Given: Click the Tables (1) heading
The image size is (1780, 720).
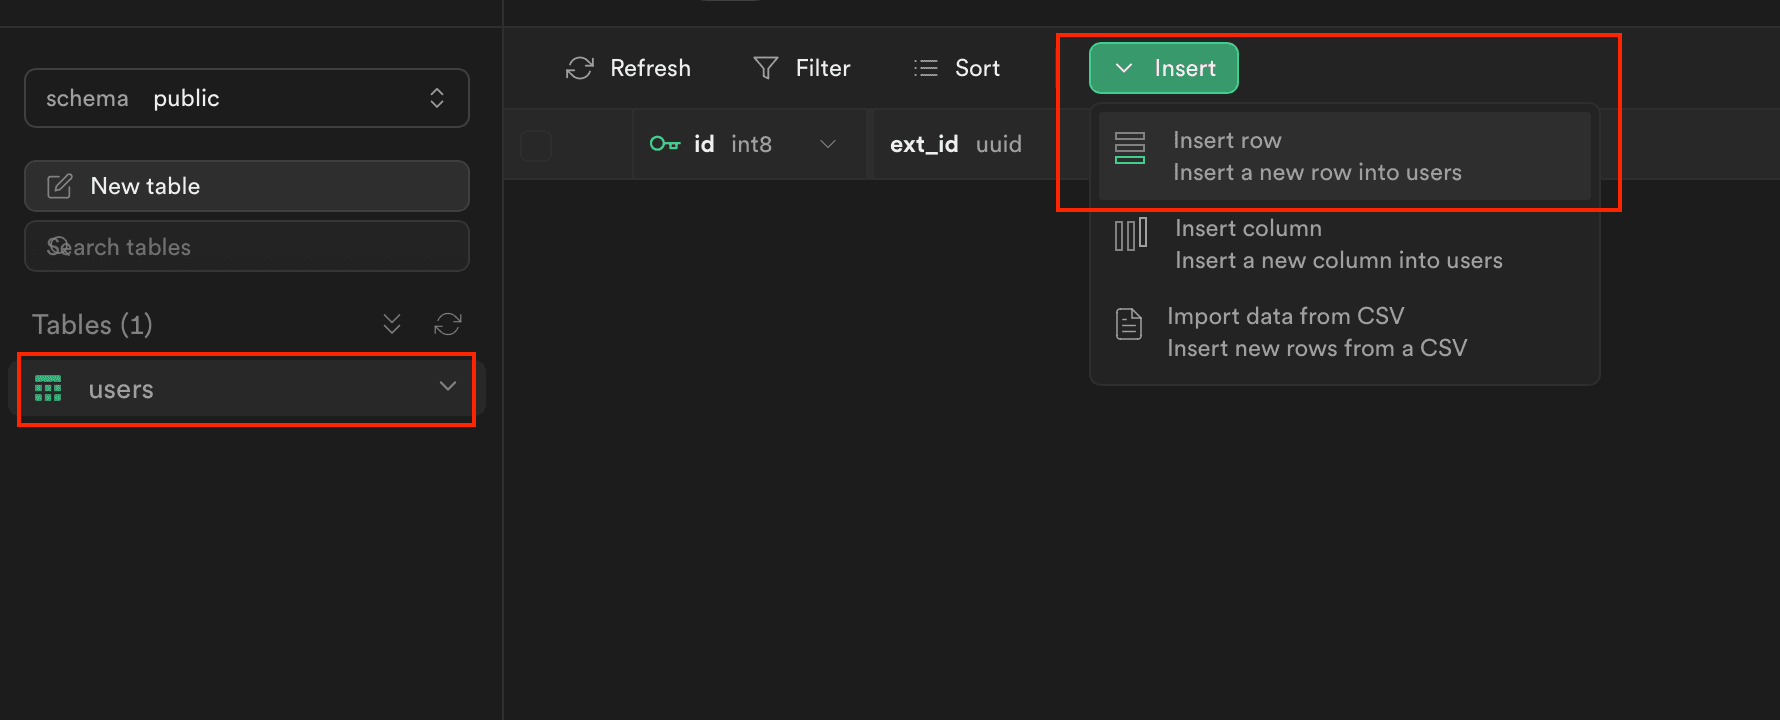Looking at the screenshot, I should 92,324.
